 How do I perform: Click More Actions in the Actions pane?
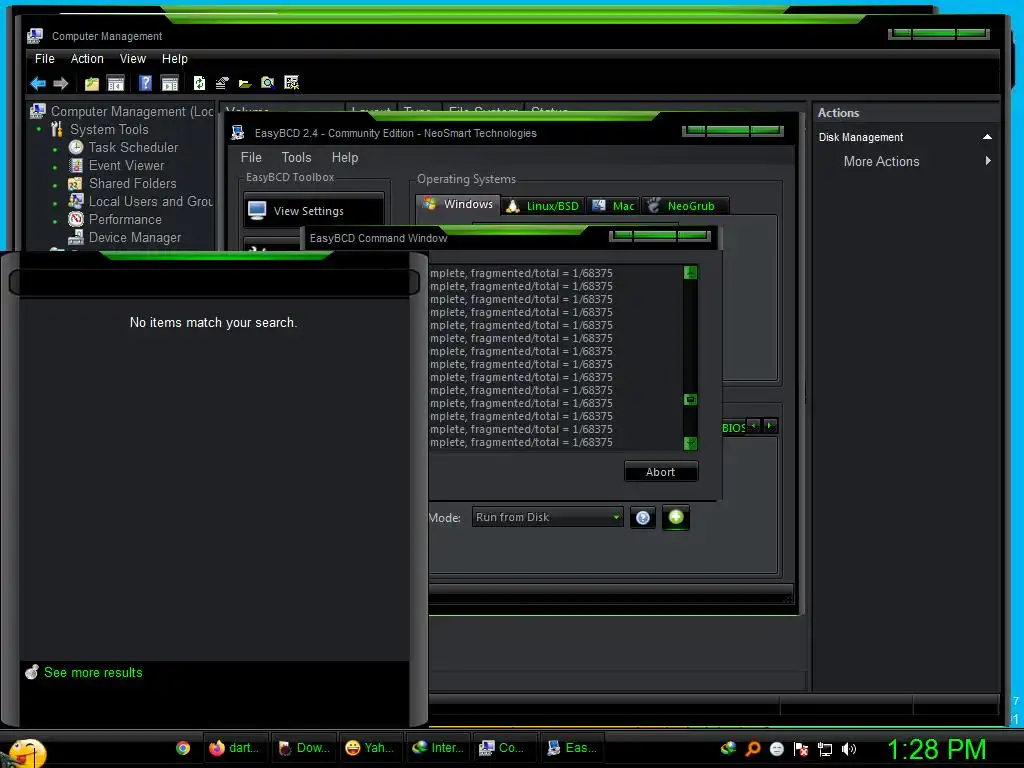point(881,161)
